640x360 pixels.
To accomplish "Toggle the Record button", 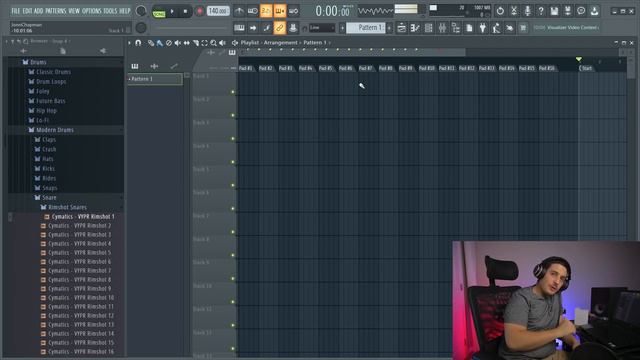I will click(200, 11).
